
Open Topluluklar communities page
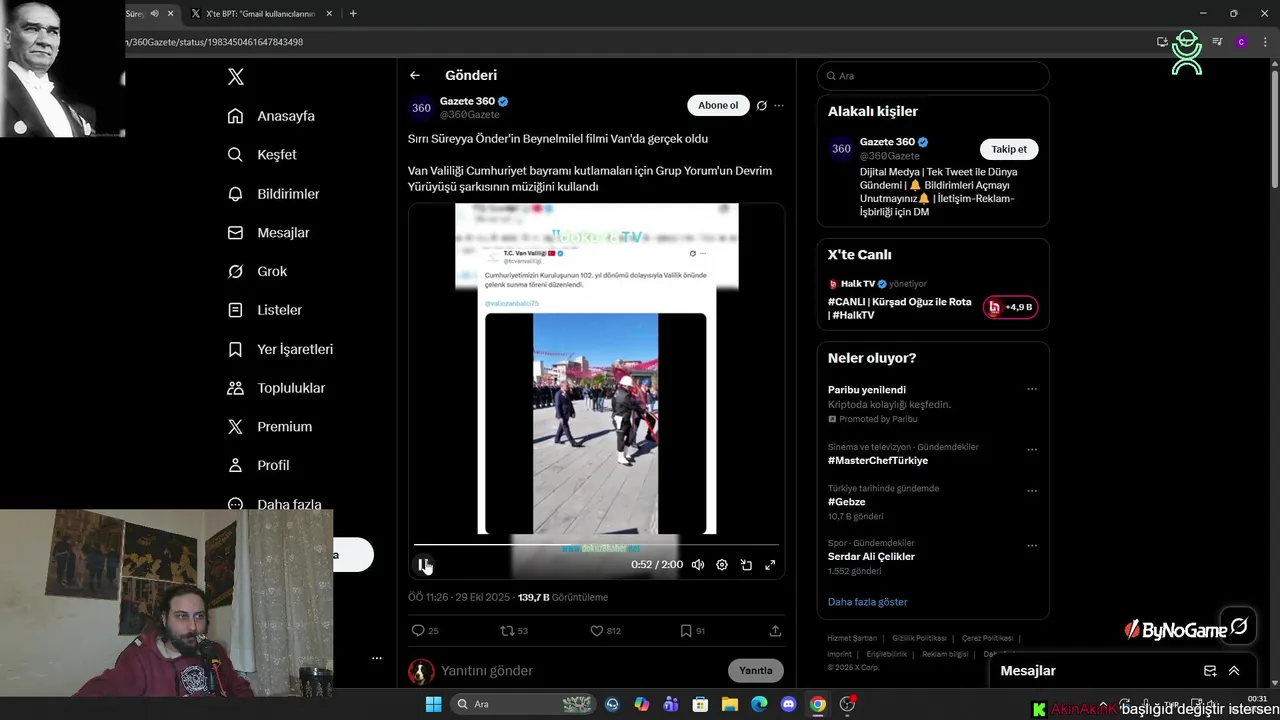(x=276, y=388)
